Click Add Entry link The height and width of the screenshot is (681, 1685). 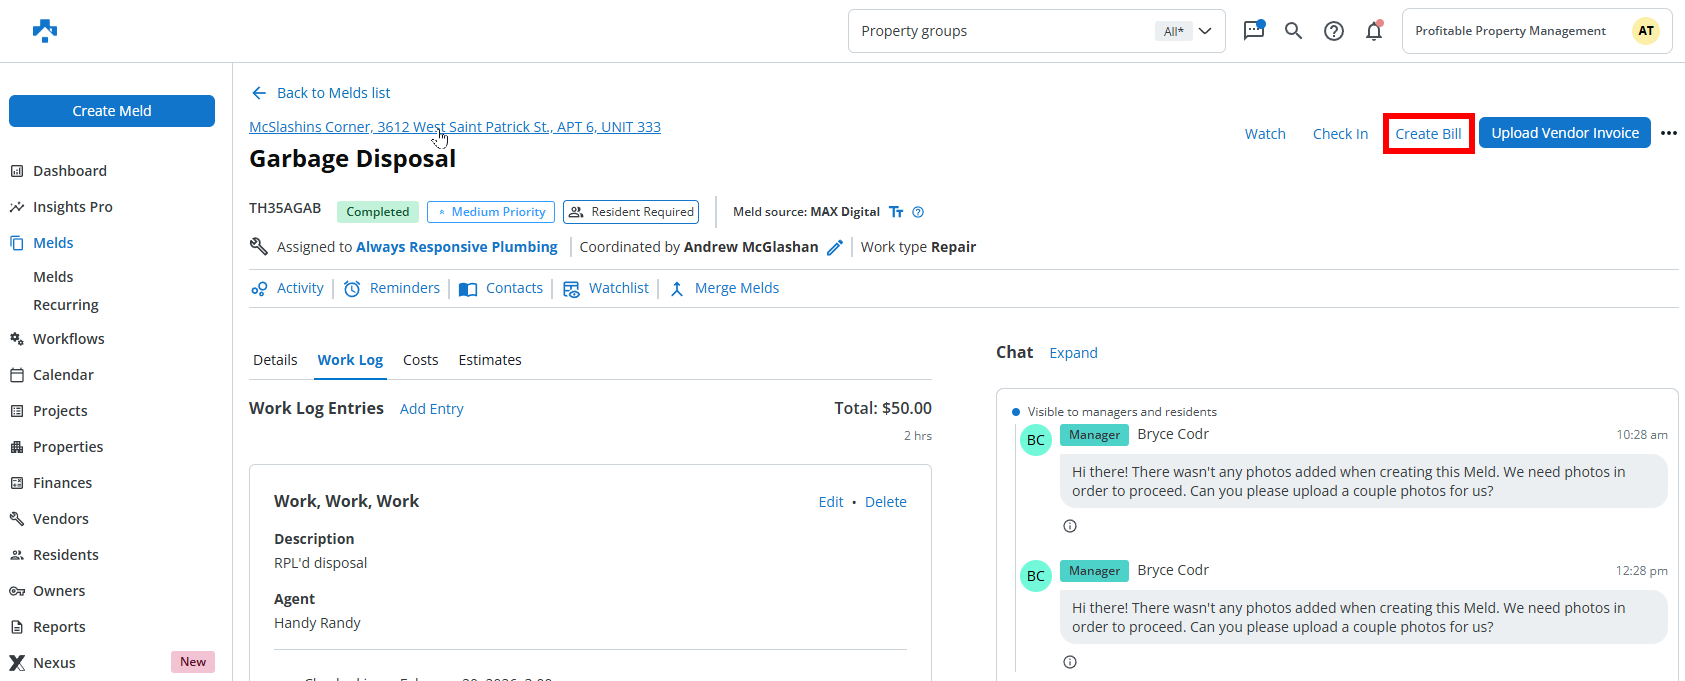tap(431, 409)
